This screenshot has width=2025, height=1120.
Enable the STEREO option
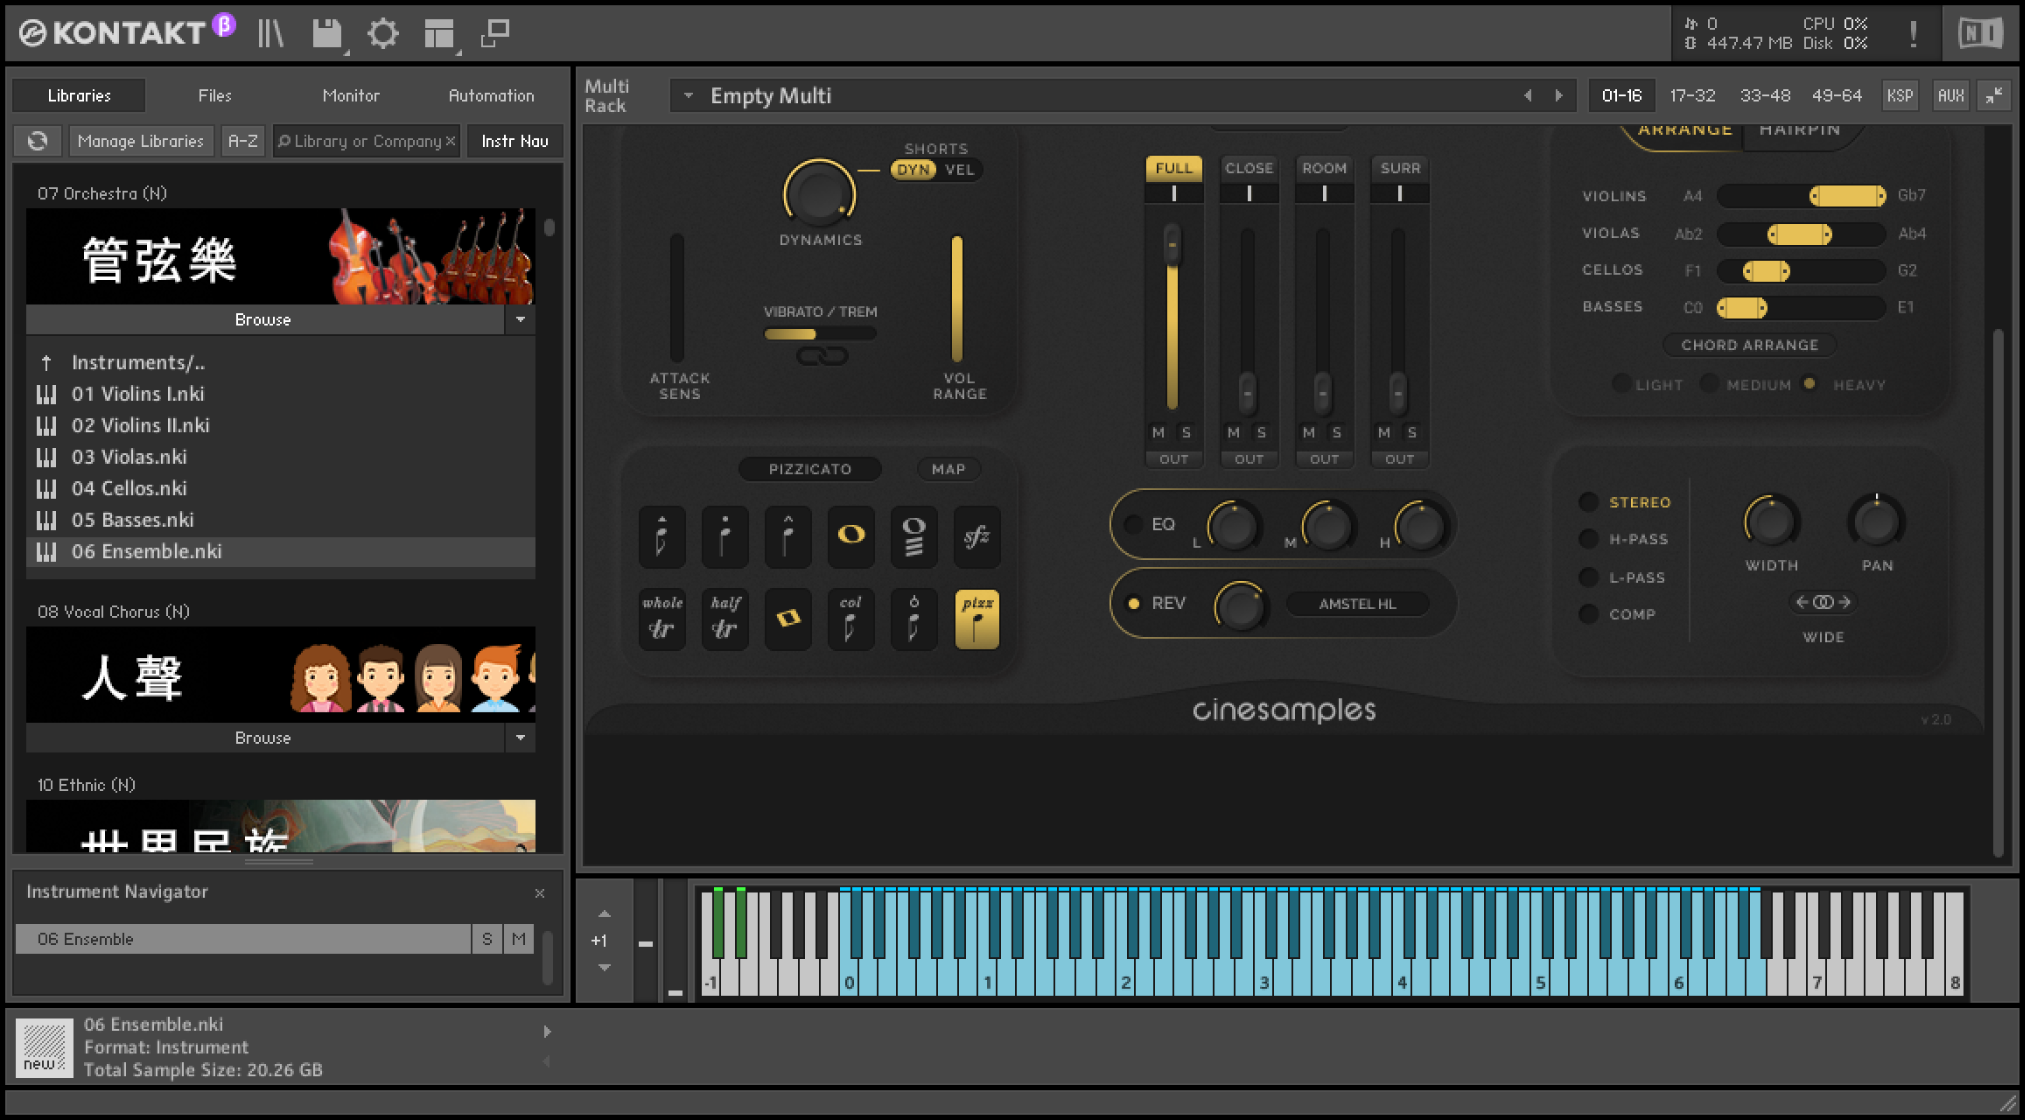click(1588, 502)
